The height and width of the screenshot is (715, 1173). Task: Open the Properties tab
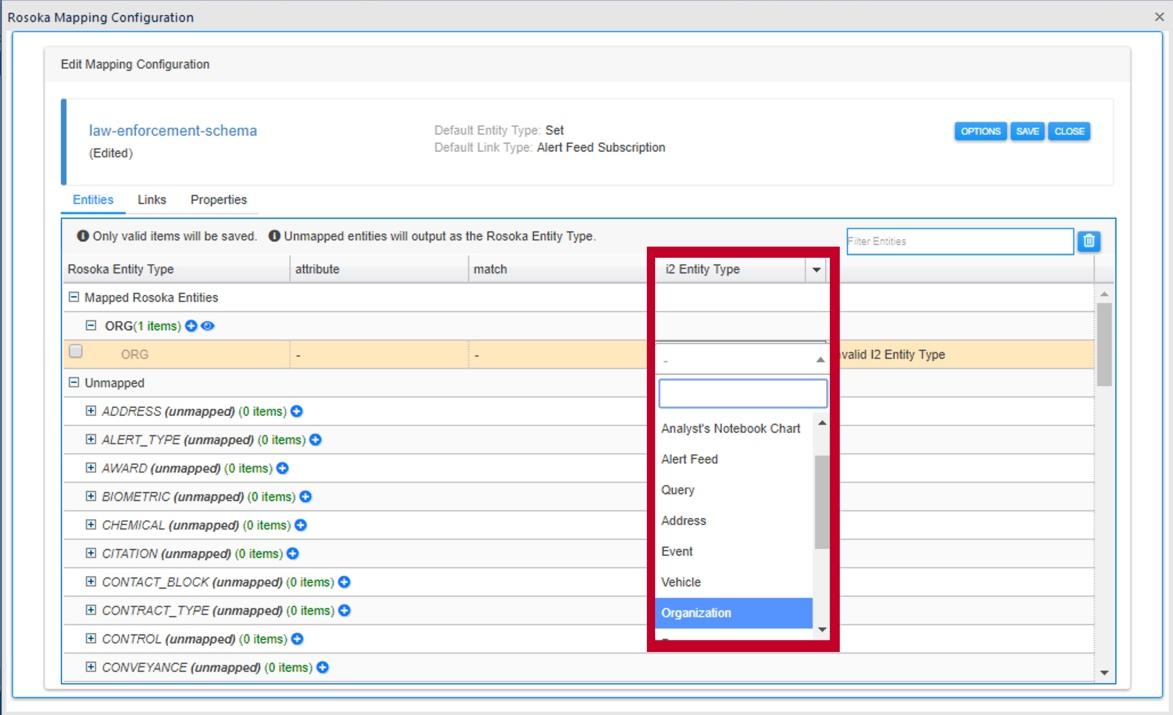(218, 200)
